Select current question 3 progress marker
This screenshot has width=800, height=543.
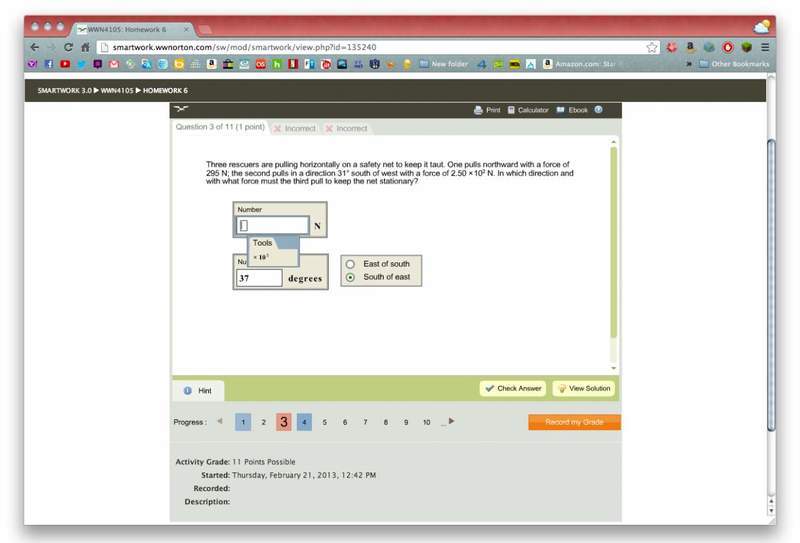click(x=284, y=422)
